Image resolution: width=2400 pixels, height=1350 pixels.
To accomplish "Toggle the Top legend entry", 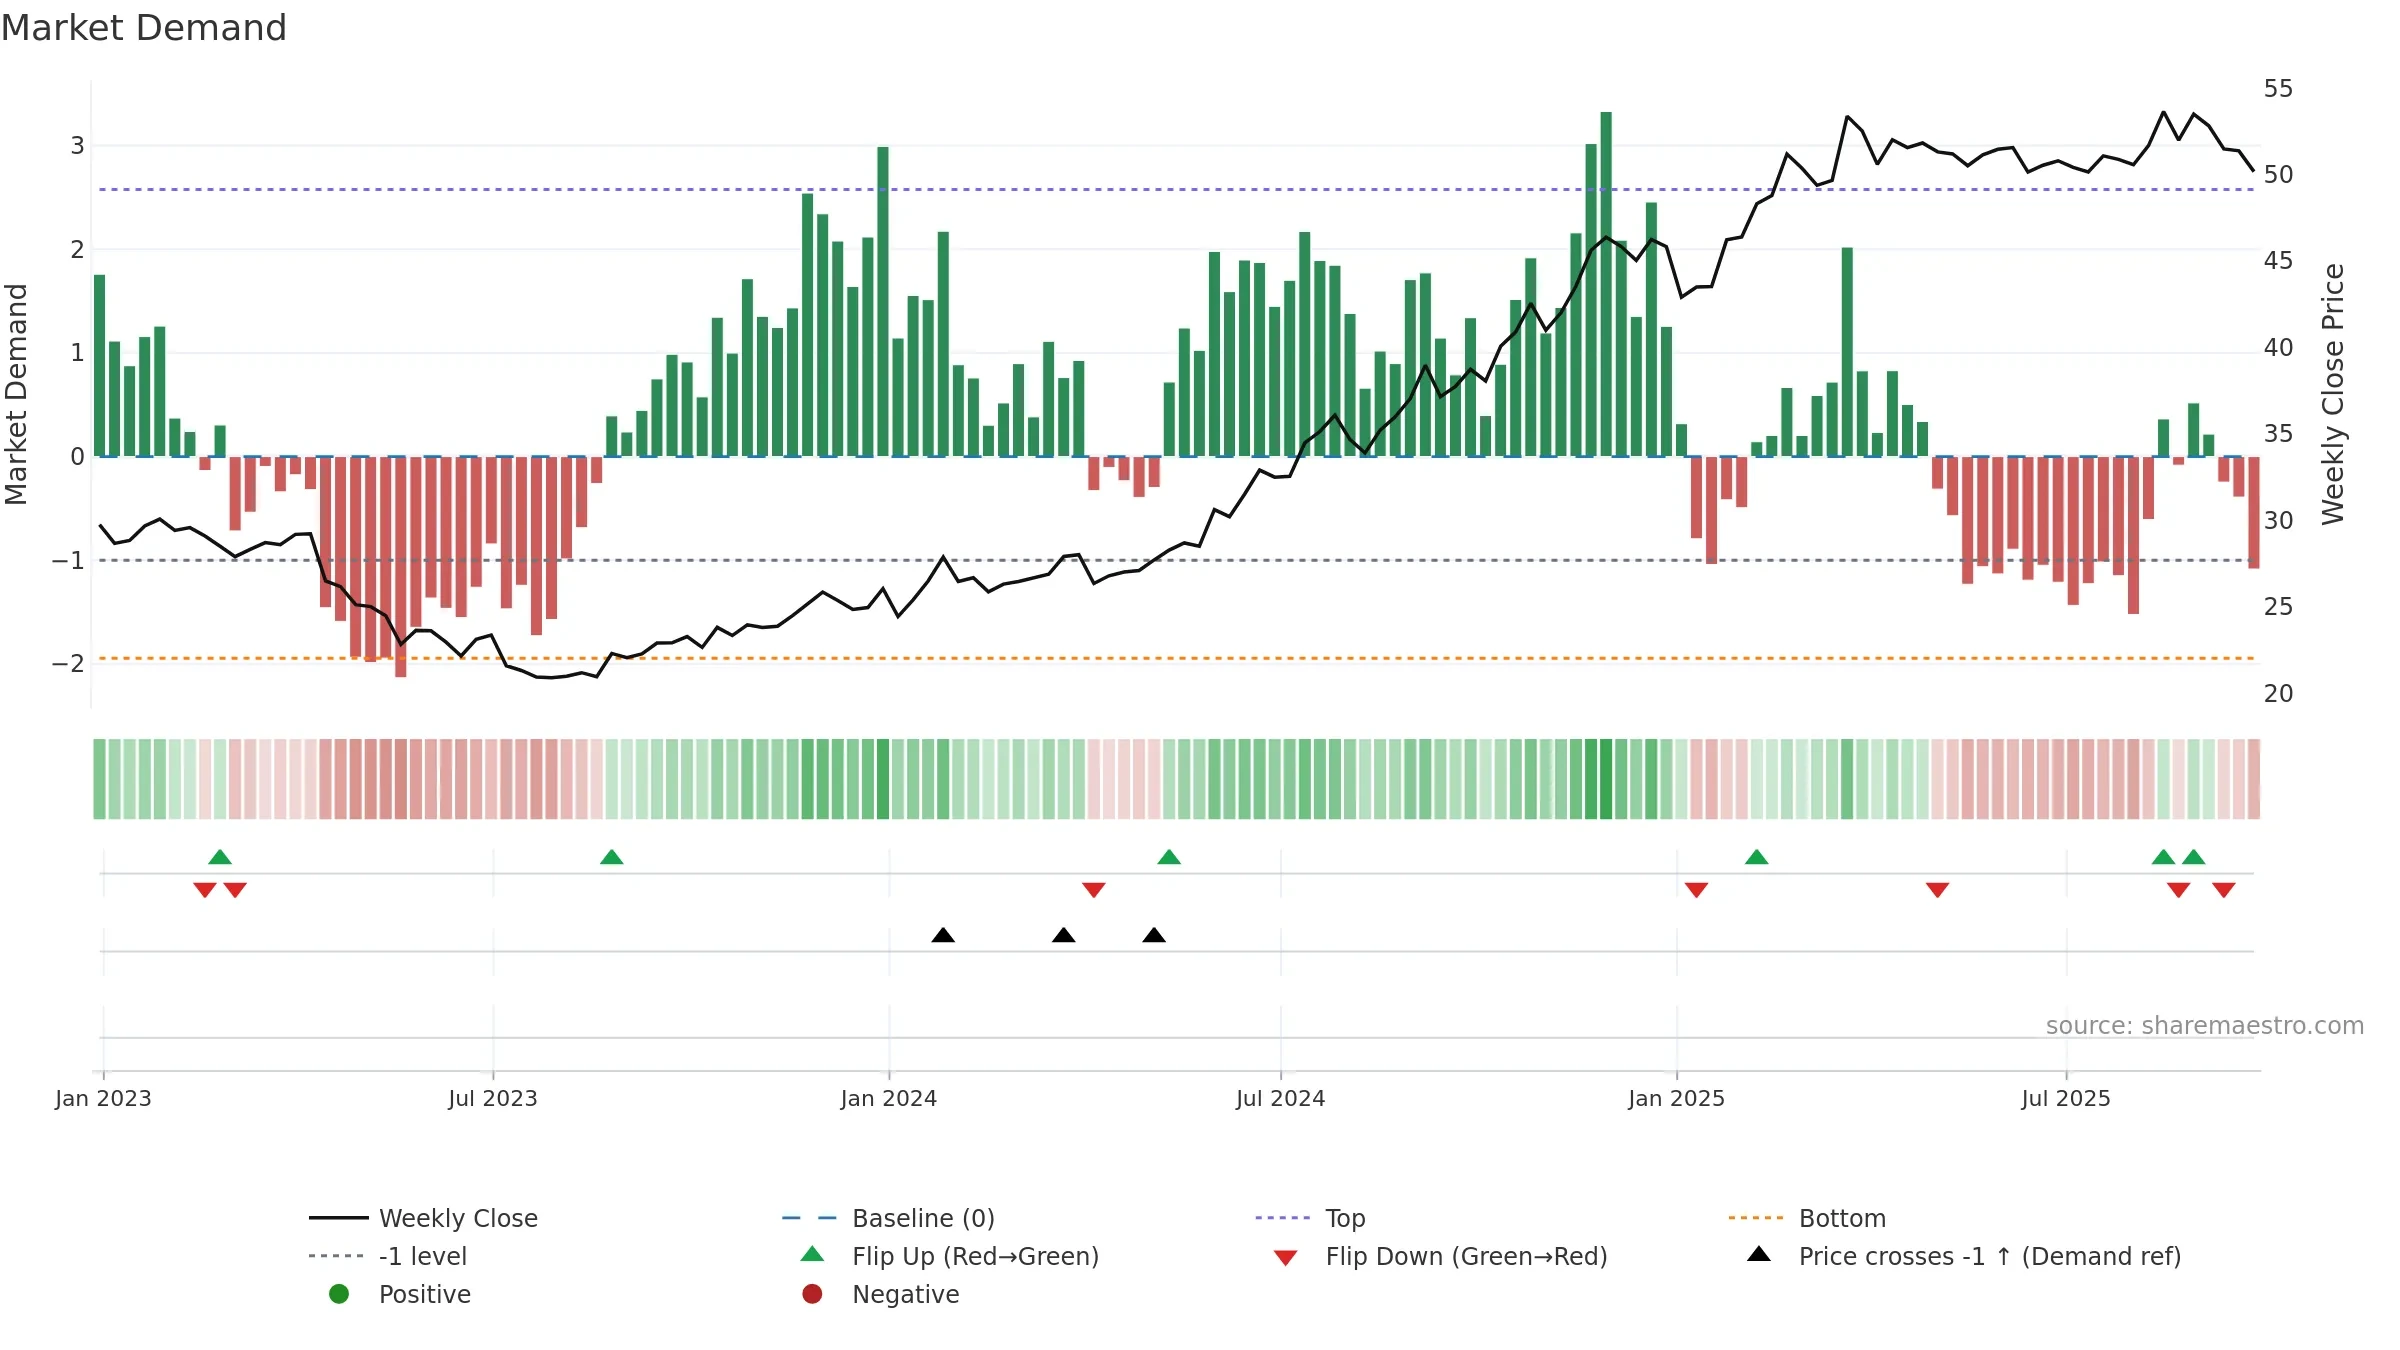I will (1310, 1218).
